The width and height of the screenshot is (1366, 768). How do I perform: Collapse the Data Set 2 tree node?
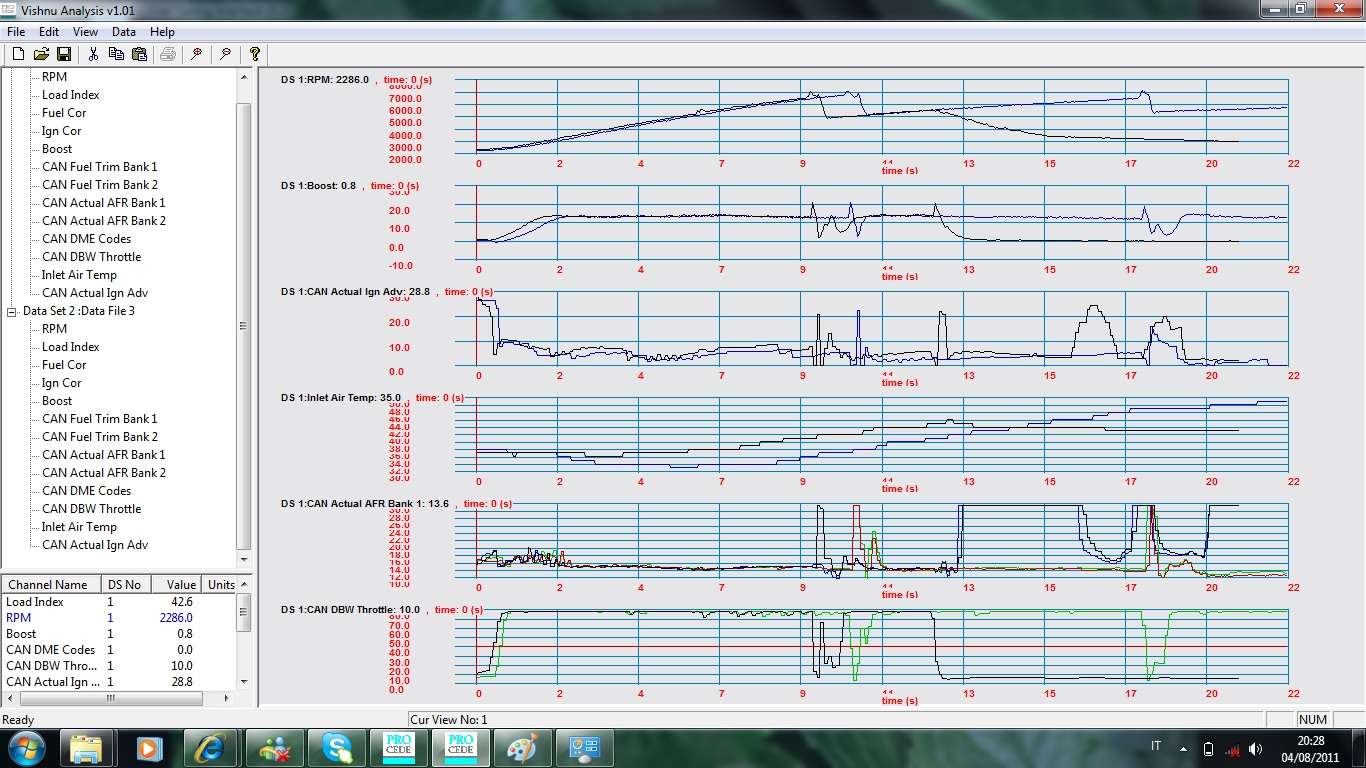pyautogui.click(x=12, y=311)
